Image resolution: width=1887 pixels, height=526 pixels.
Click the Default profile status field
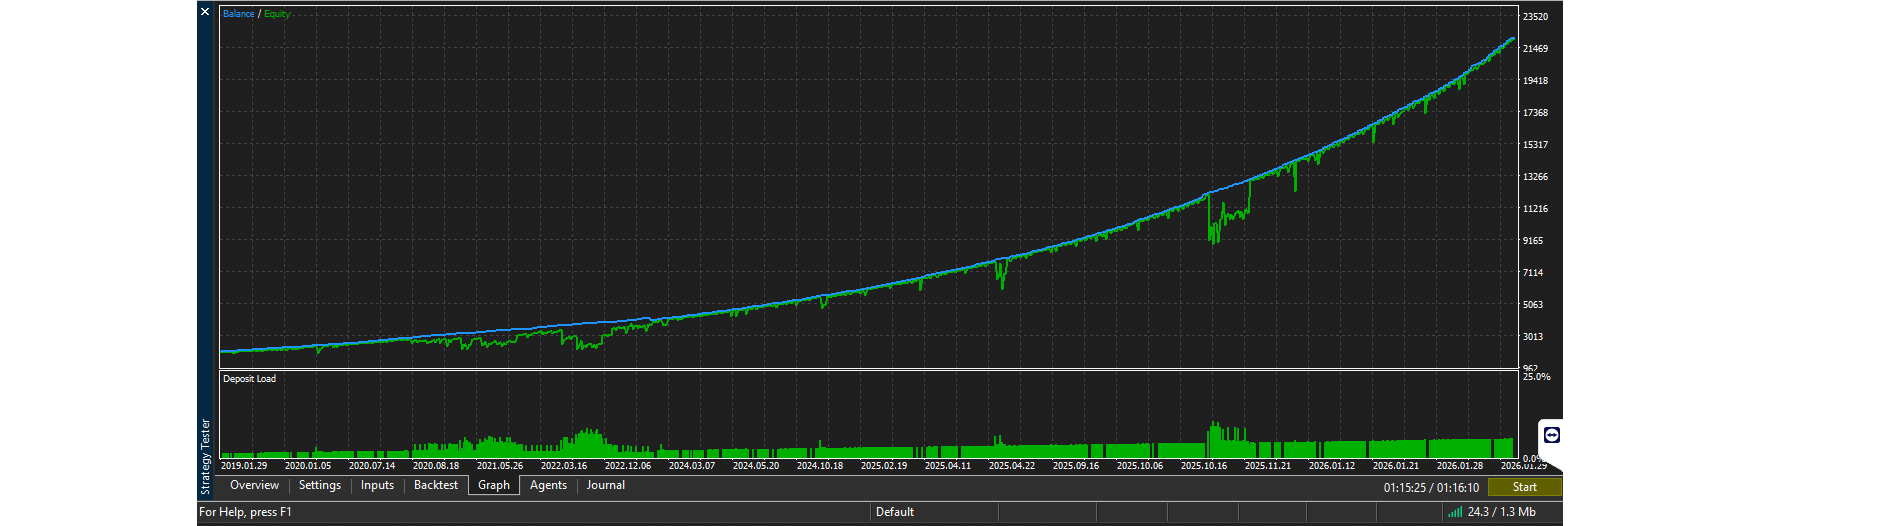pos(895,512)
